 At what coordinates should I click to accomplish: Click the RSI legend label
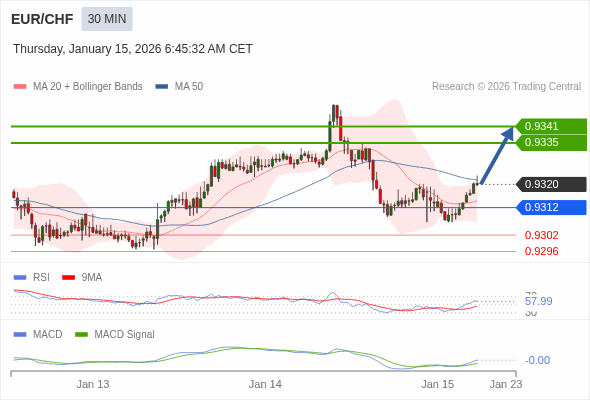[x=41, y=278]
